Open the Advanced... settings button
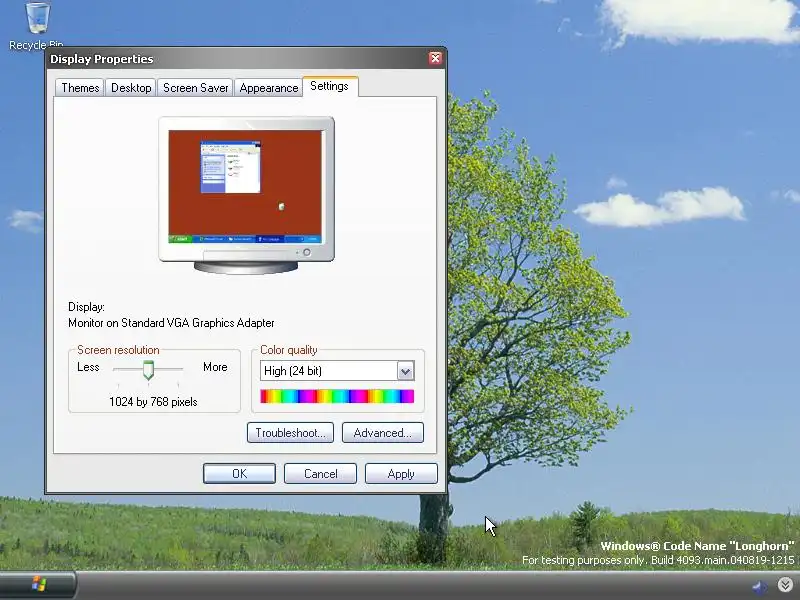The image size is (800, 600). (x=383, y=433)
